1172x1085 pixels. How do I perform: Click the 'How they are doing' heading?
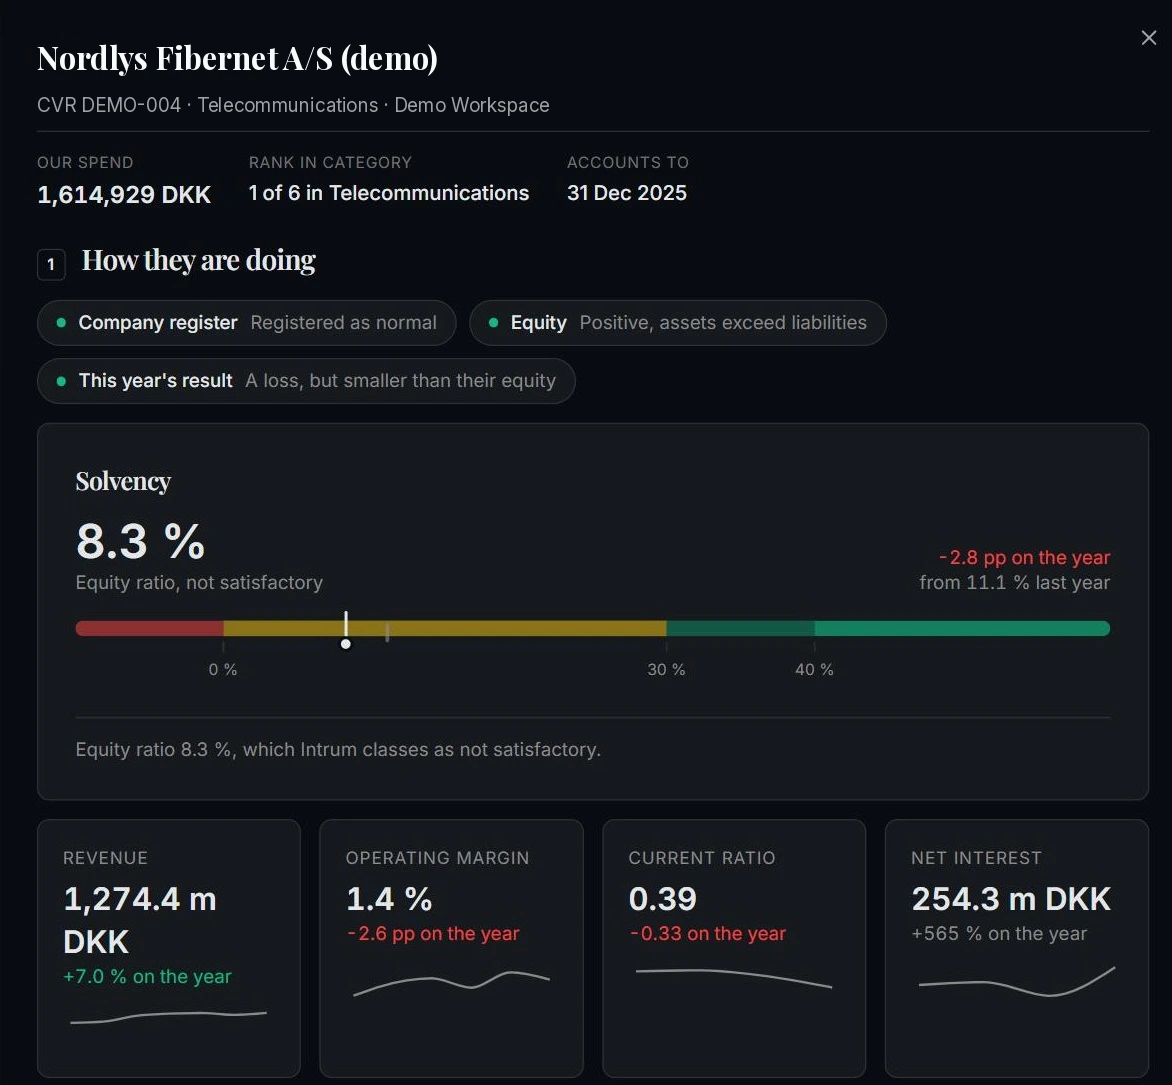pos(199,260)
